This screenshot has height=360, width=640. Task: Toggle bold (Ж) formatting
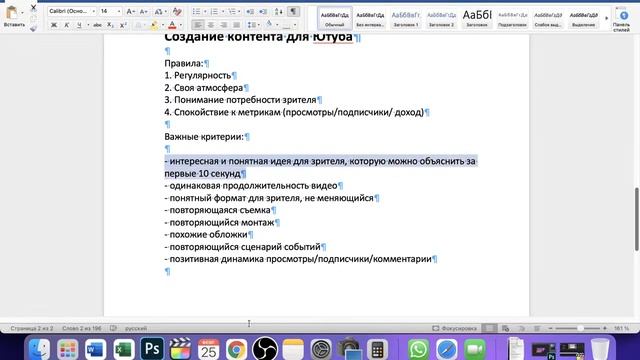point(53,25)
